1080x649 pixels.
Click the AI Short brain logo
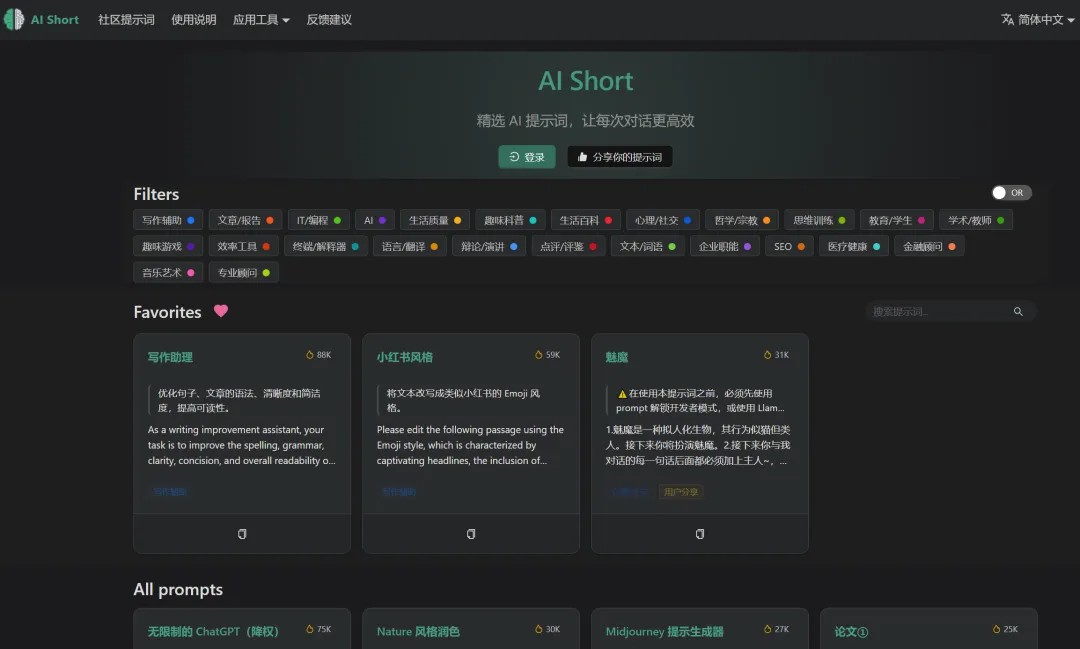click(x=14, y=19)
